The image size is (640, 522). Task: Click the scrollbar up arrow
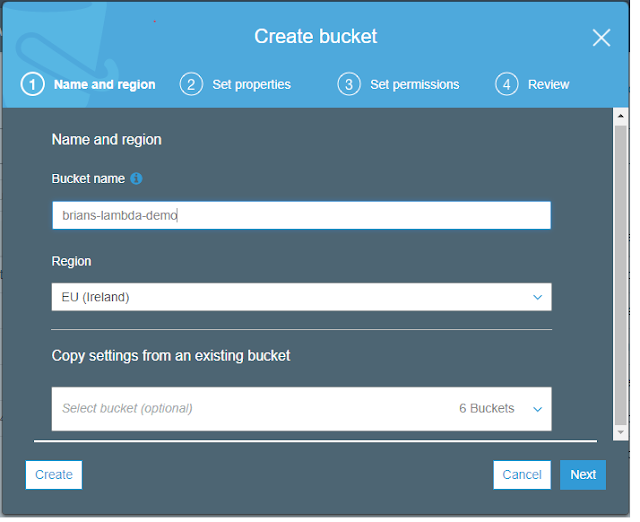coord(620,116)
